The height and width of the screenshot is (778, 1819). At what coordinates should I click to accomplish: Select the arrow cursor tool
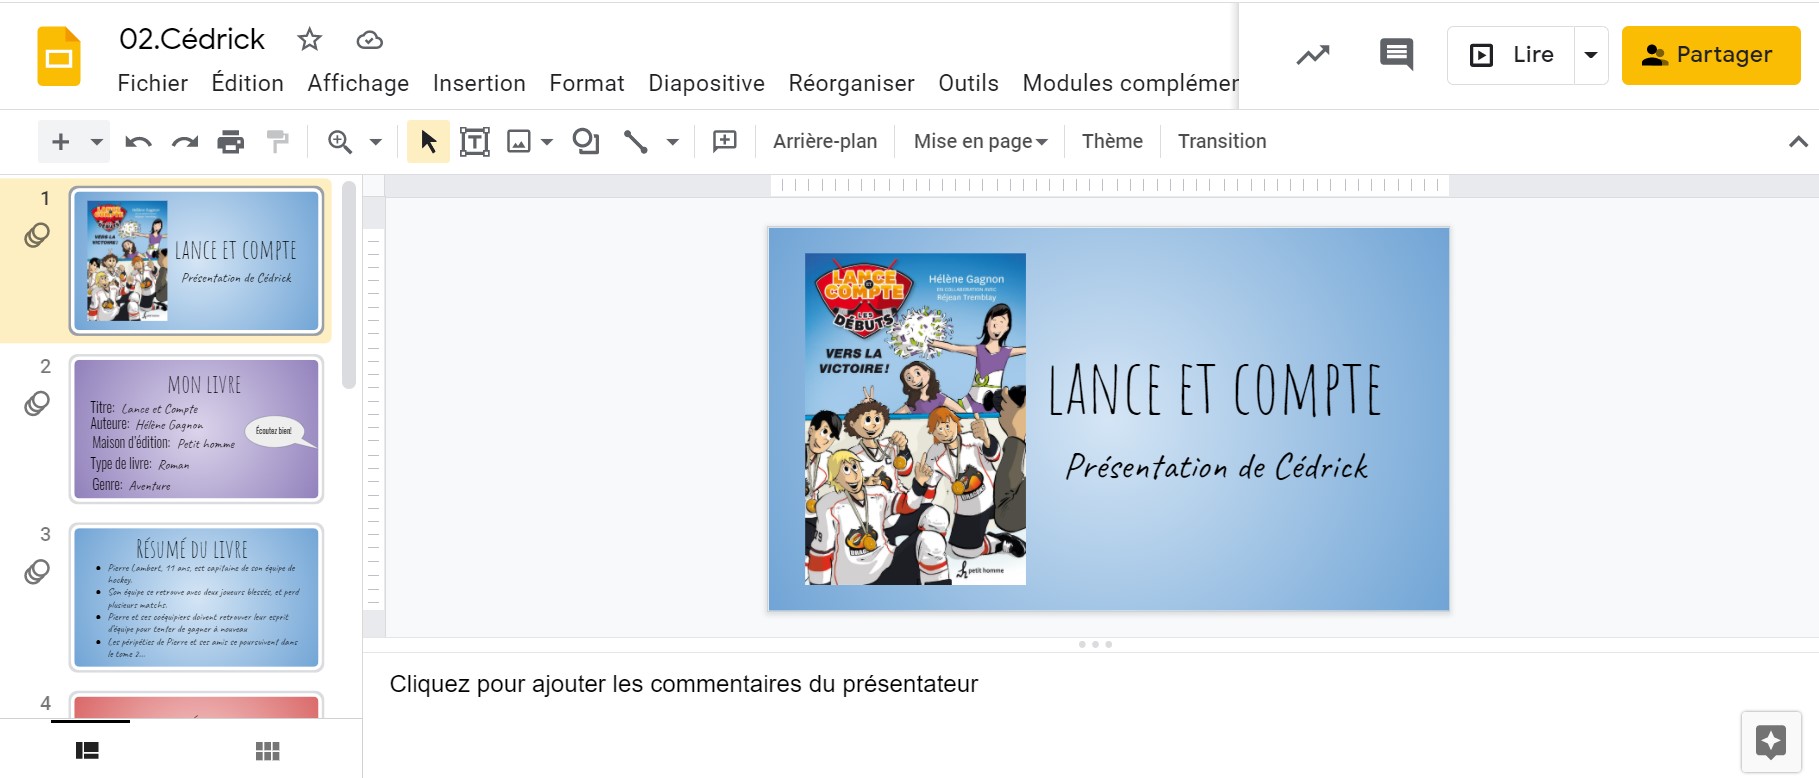tap(428, 142)
